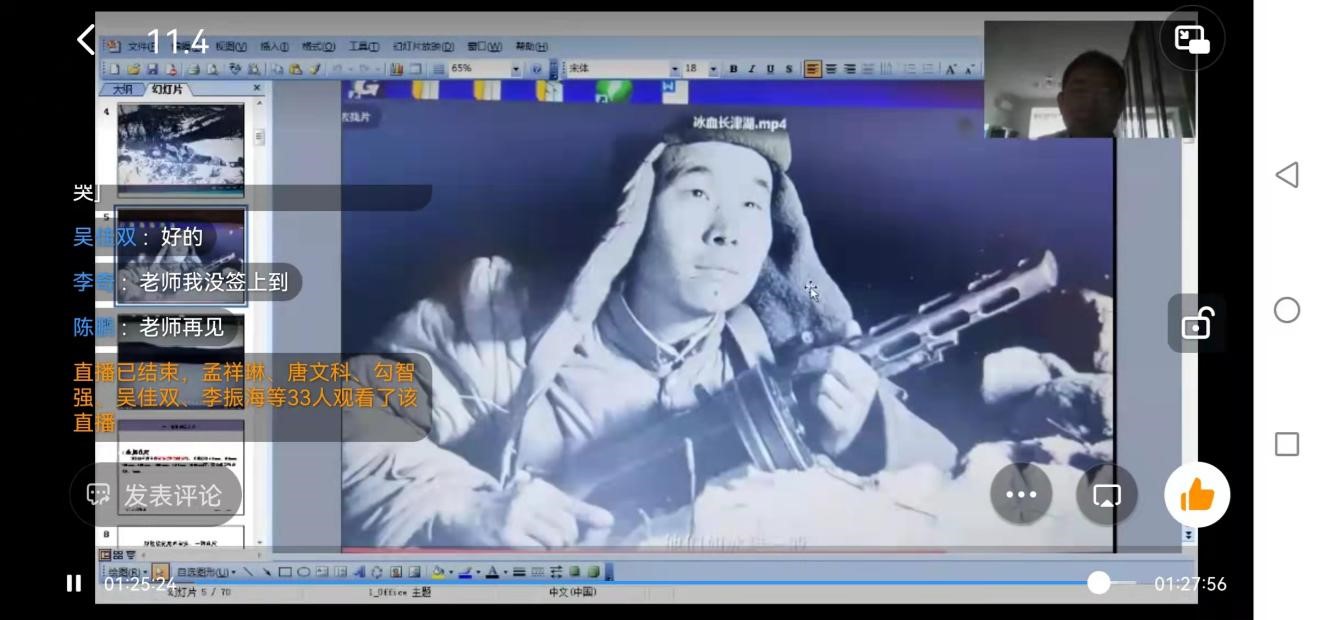Screen dimensions: 1320x620
Task: Open the 宋体 font name dropdown
Action: coord(674,69)
